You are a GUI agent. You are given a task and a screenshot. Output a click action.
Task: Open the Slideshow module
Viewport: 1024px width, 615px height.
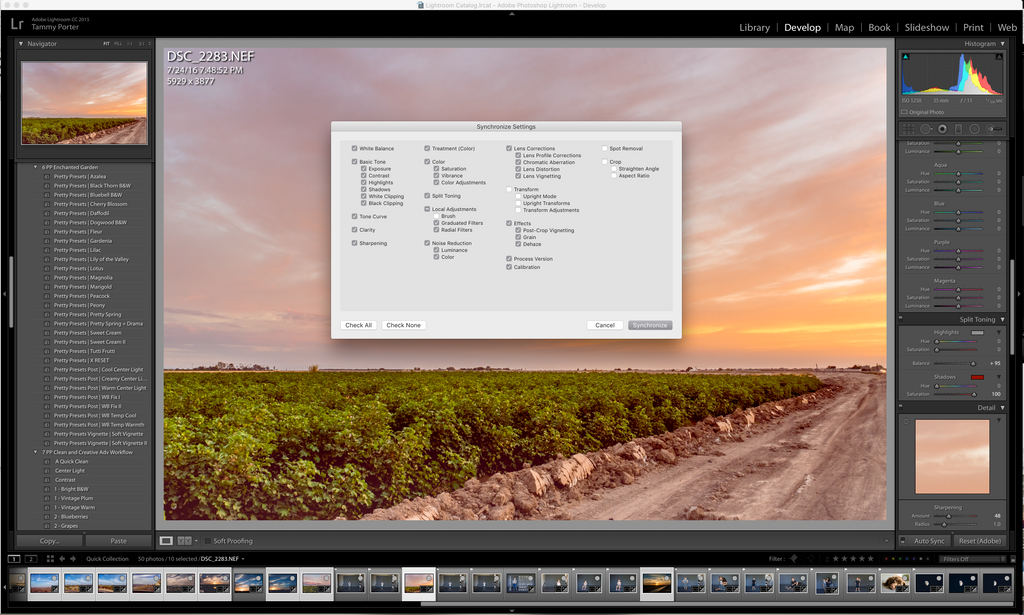[927, 27]
